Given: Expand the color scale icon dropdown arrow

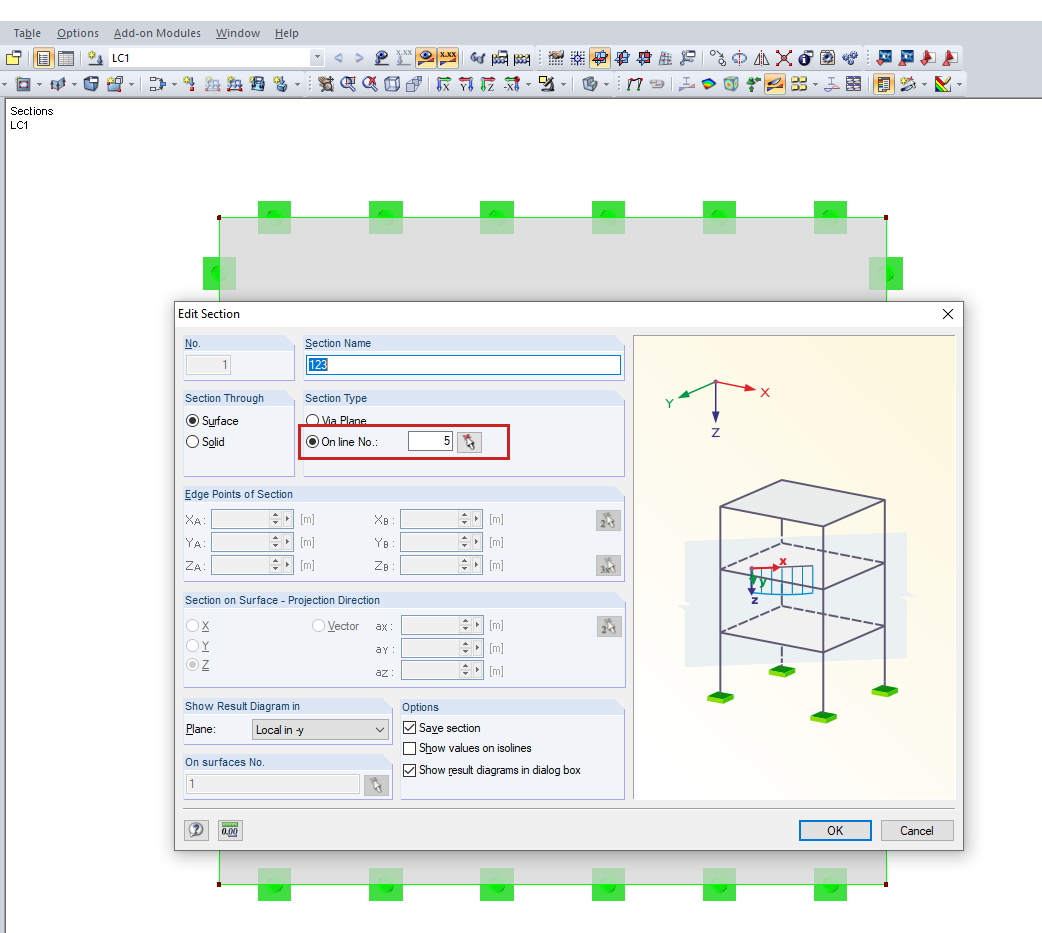Looking at the screenshot, I should [x=959, y=84].
